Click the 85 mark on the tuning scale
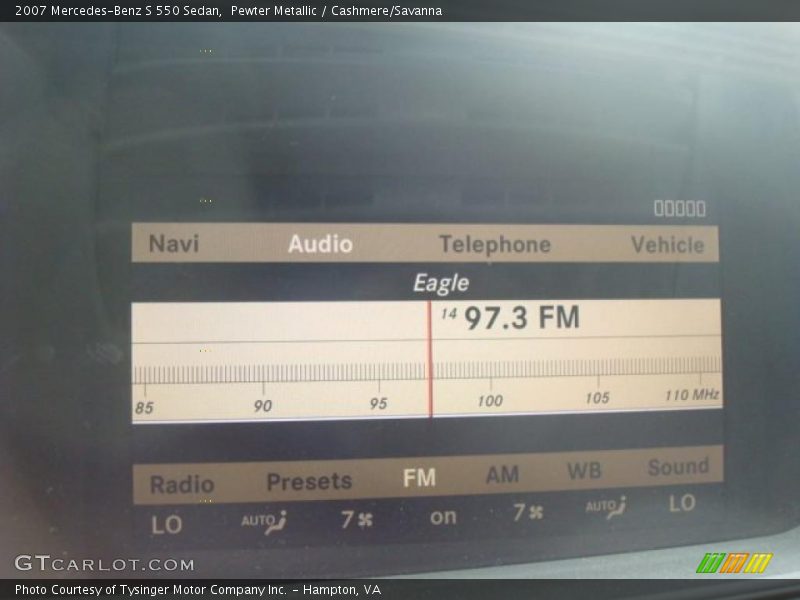This screenshot has width=800, height=600. coord(144,408)
